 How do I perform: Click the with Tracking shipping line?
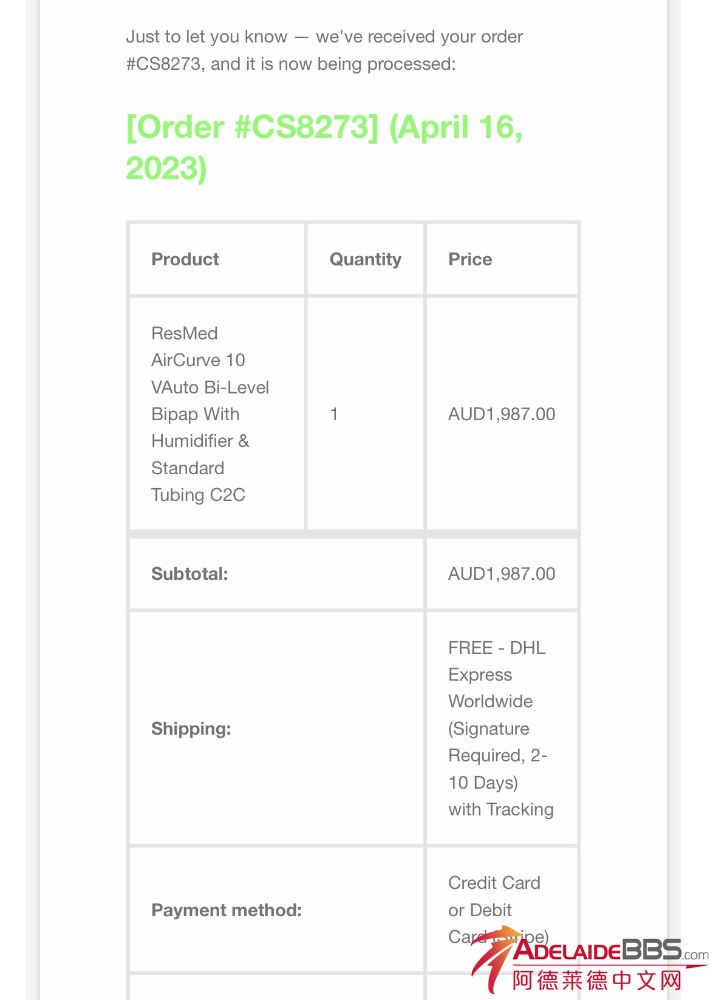click(x=500, y=809)
